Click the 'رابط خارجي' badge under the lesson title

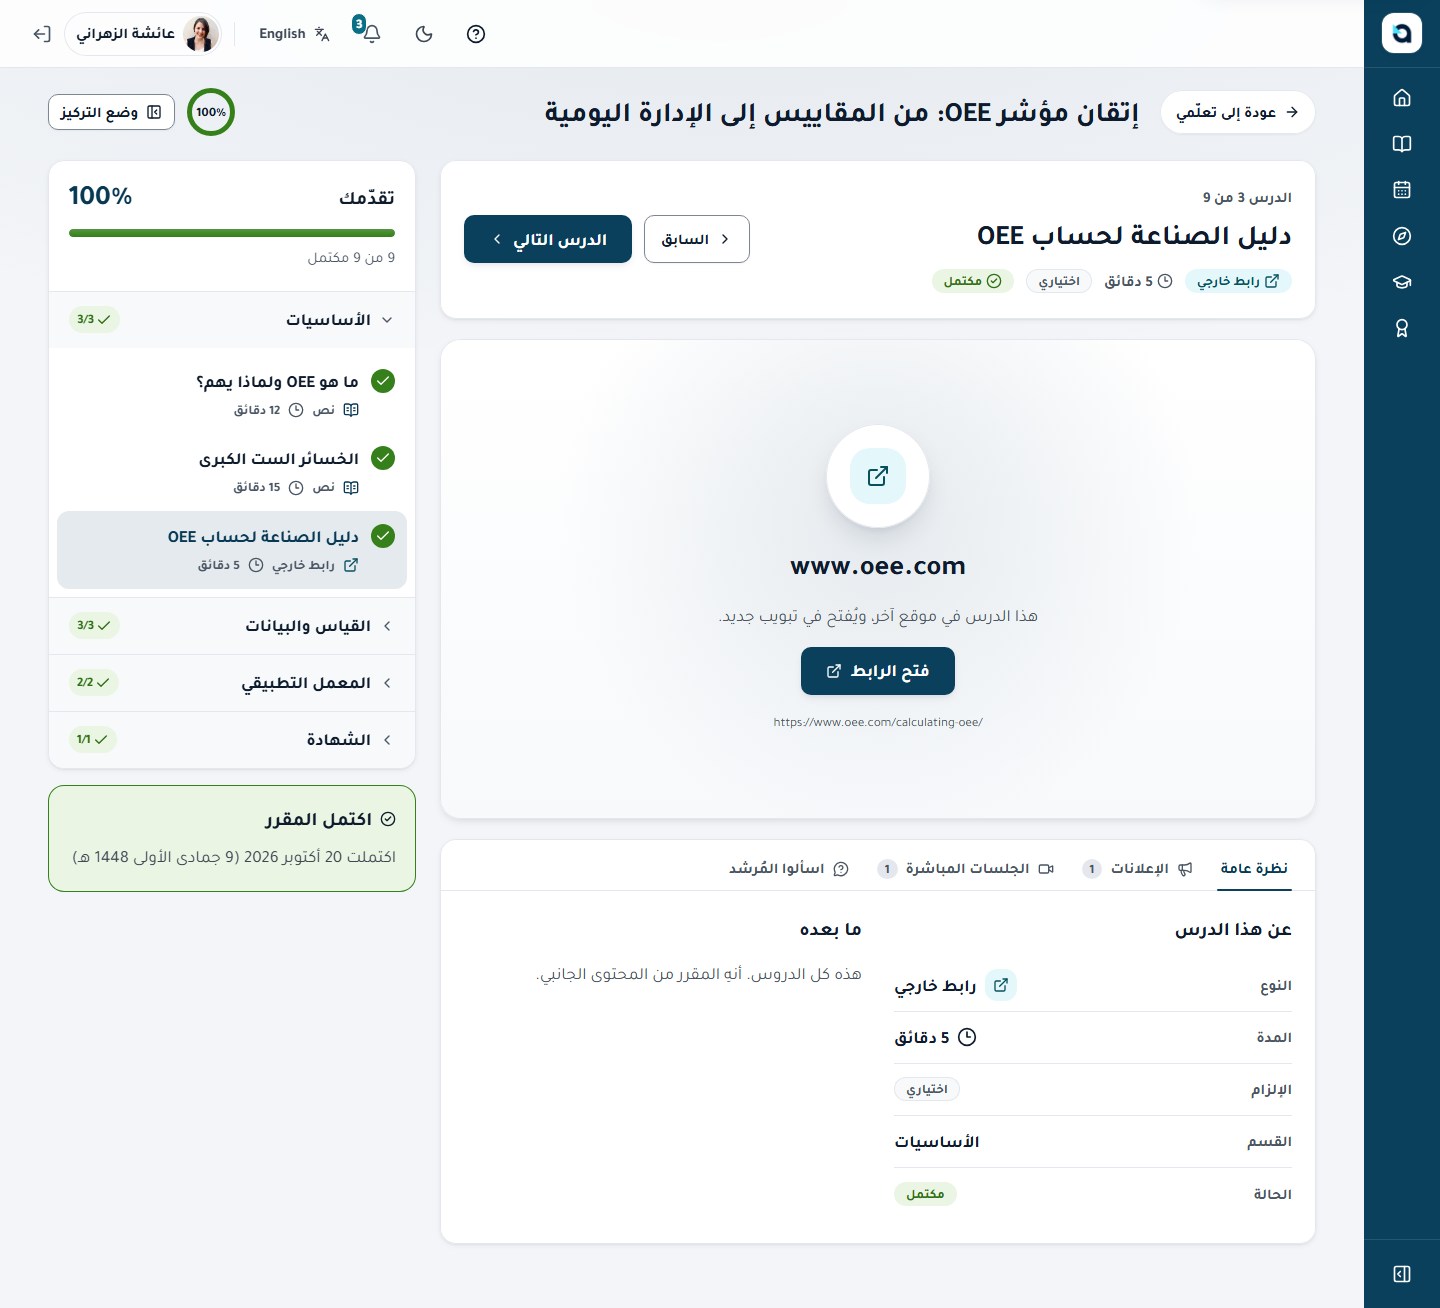1238,281
